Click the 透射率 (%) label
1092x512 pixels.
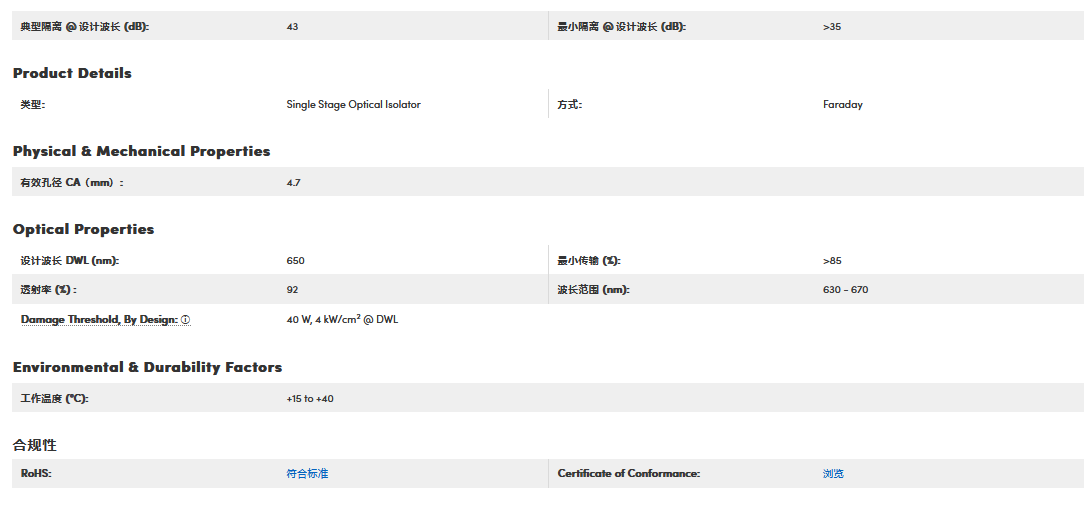pos(48,290)
